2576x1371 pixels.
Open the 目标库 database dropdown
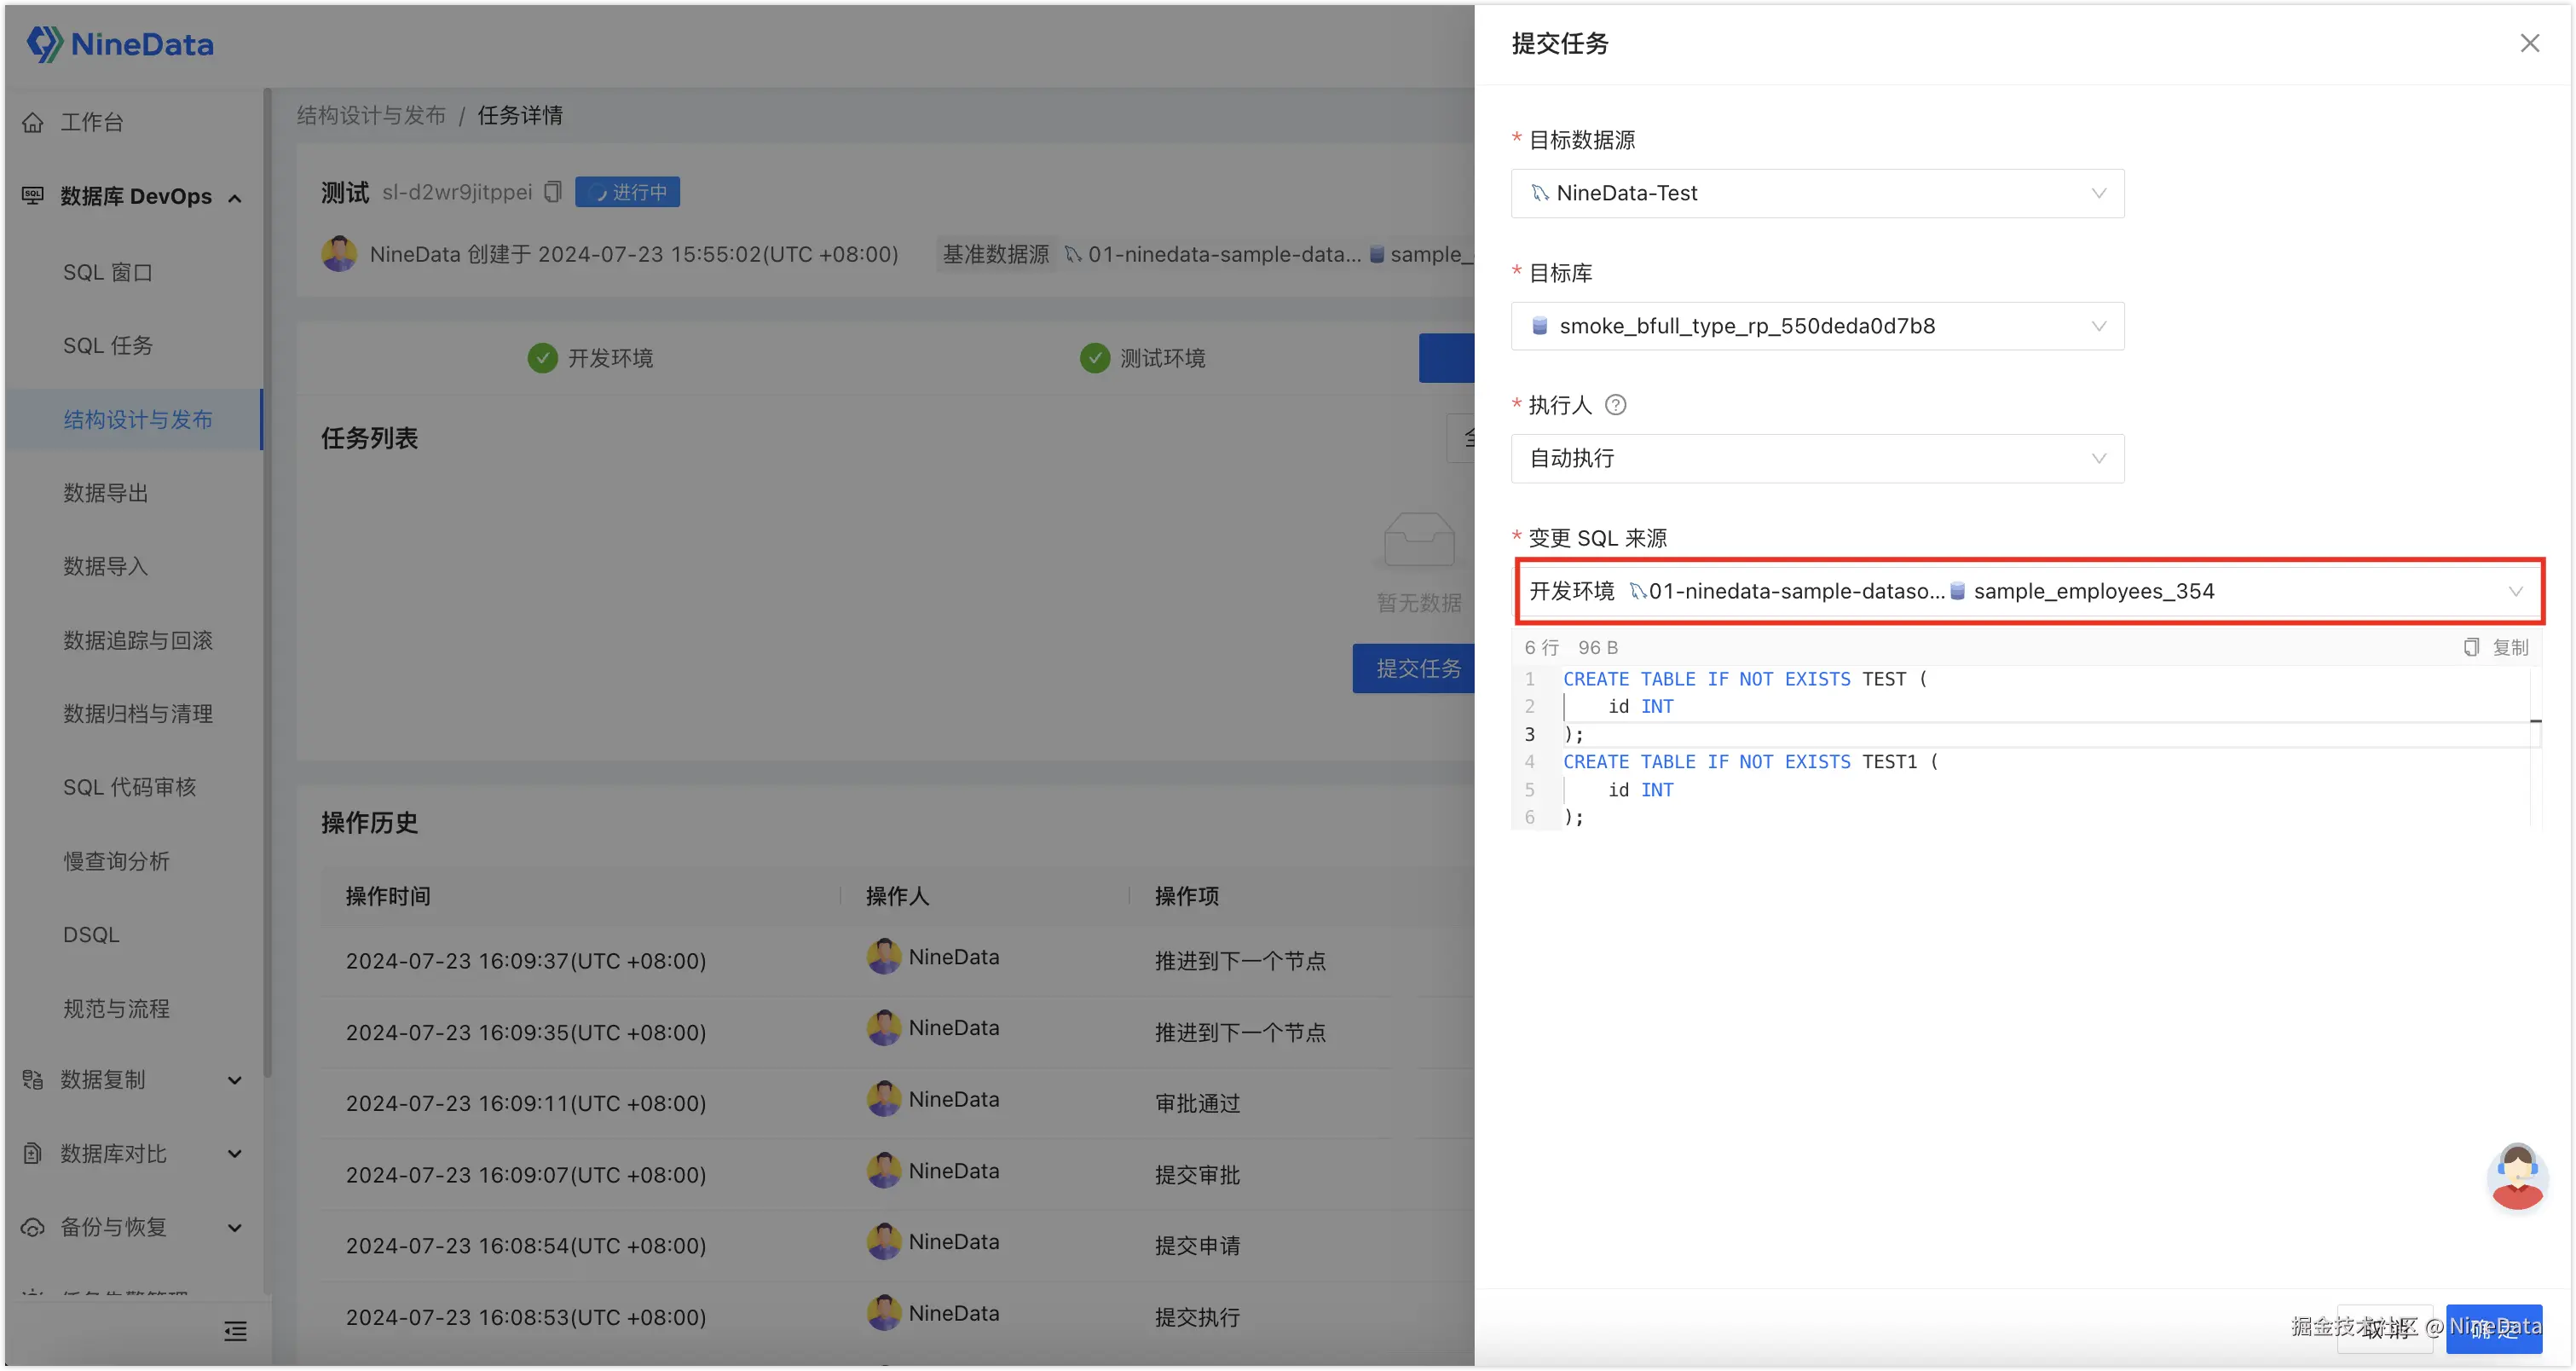1816,326
